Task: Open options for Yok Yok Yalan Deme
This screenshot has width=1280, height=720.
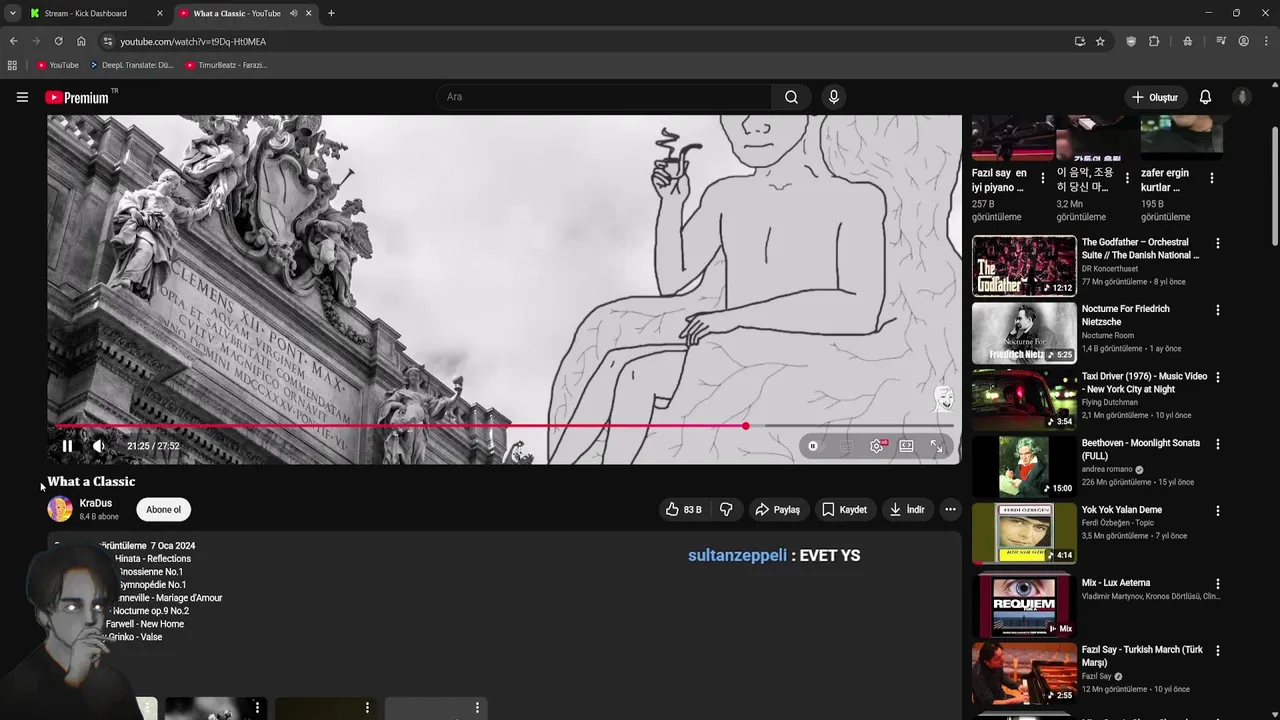Action: (1217, 511)
